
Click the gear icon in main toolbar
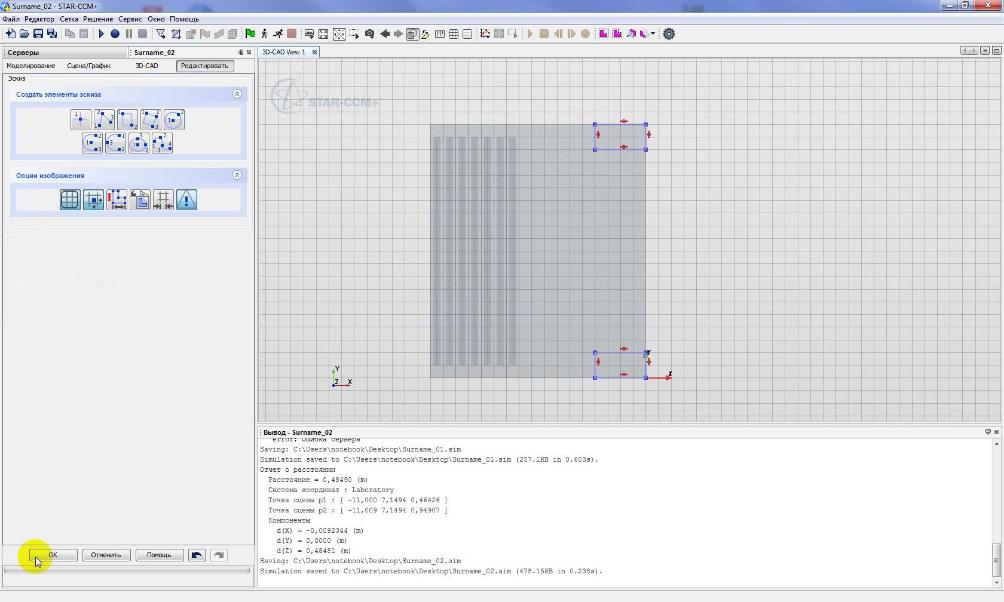pos(669,34)
